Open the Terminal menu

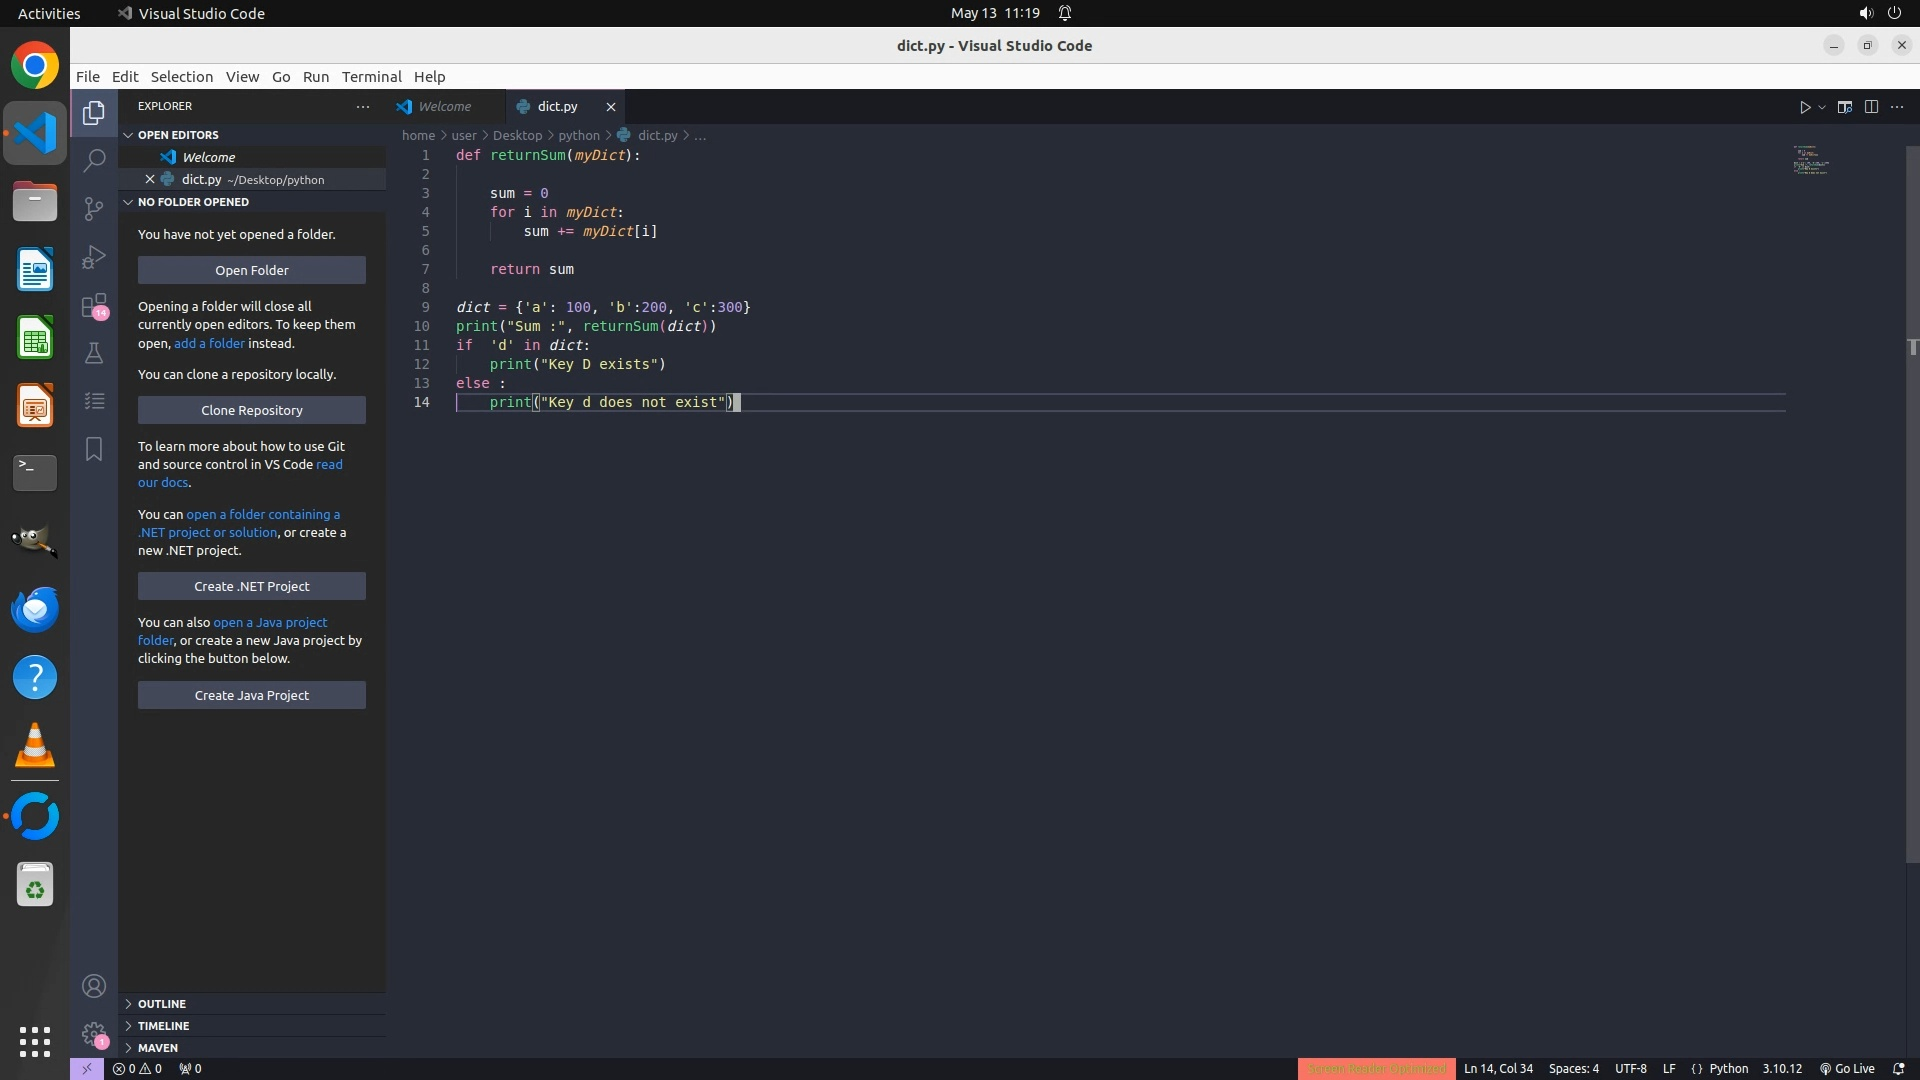pyautogui.click(x=371, y=77)
